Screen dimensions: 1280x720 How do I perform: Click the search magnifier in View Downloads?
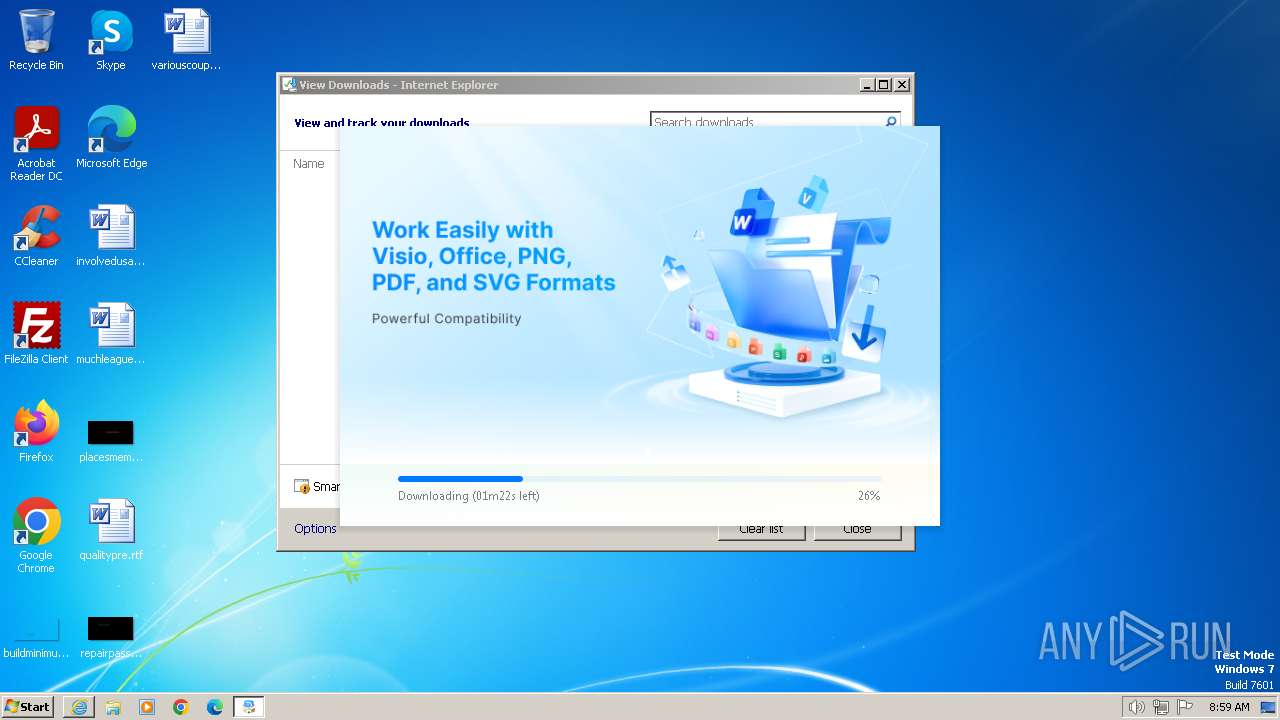click(891, 122)
